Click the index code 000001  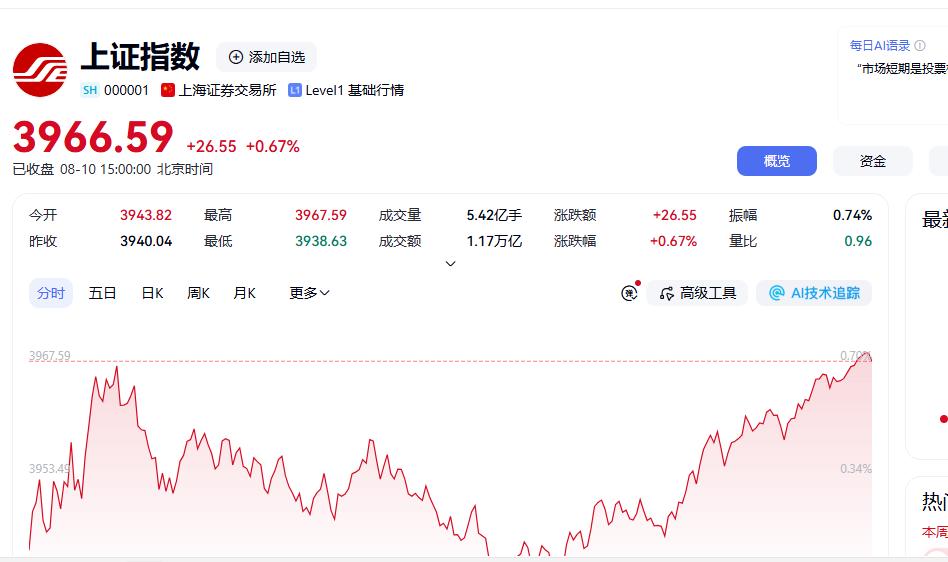click(126, 90)
